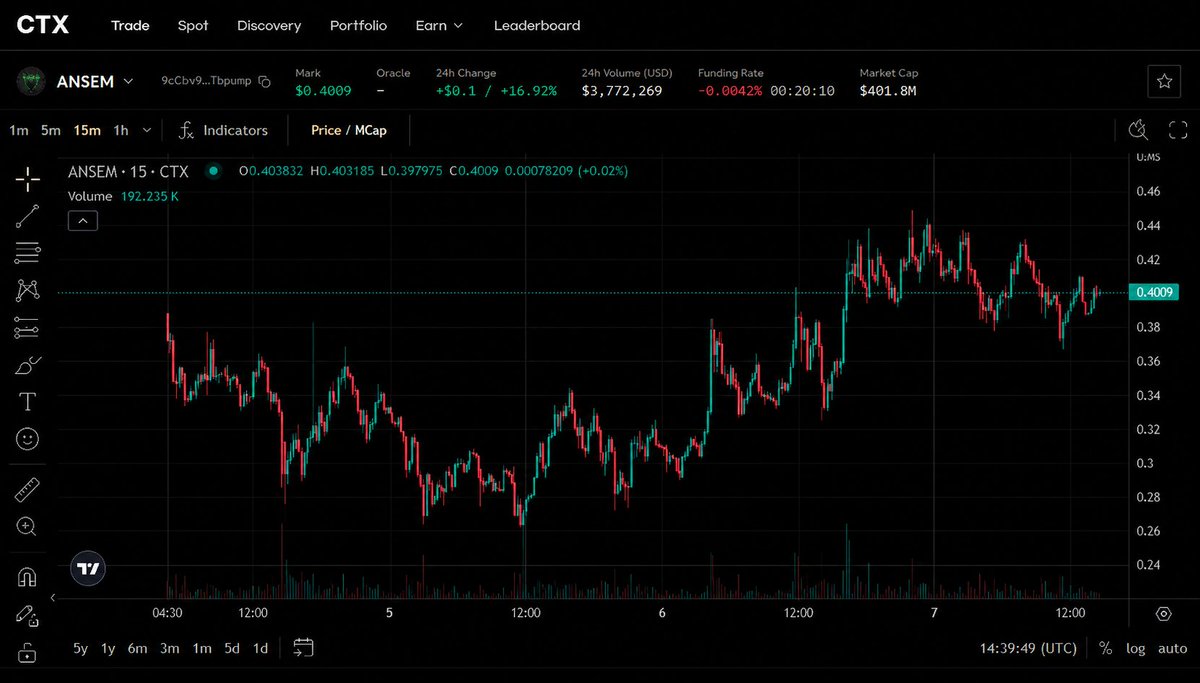Select the crosshair cursor tool
This screenshot has height=683, width=1200.
coord(27,180)
